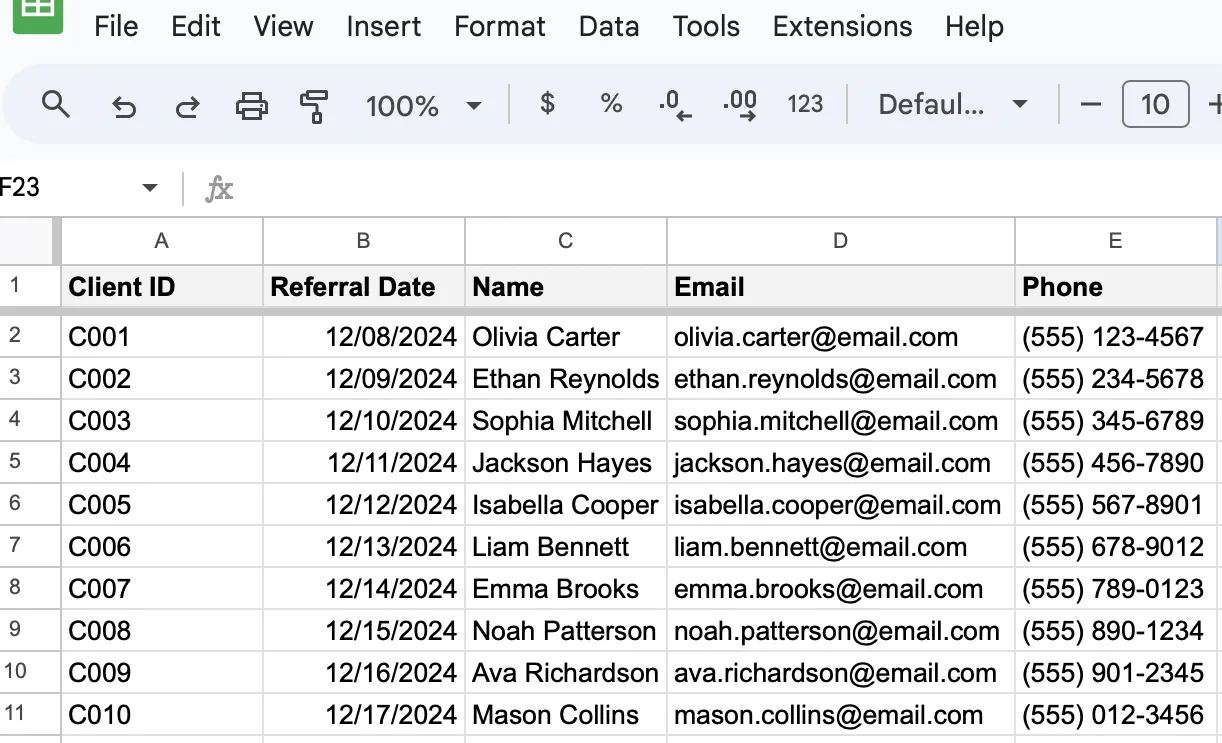Select cell emma.brooks@email.com
1222x743 pixels.
click(841, 589)
